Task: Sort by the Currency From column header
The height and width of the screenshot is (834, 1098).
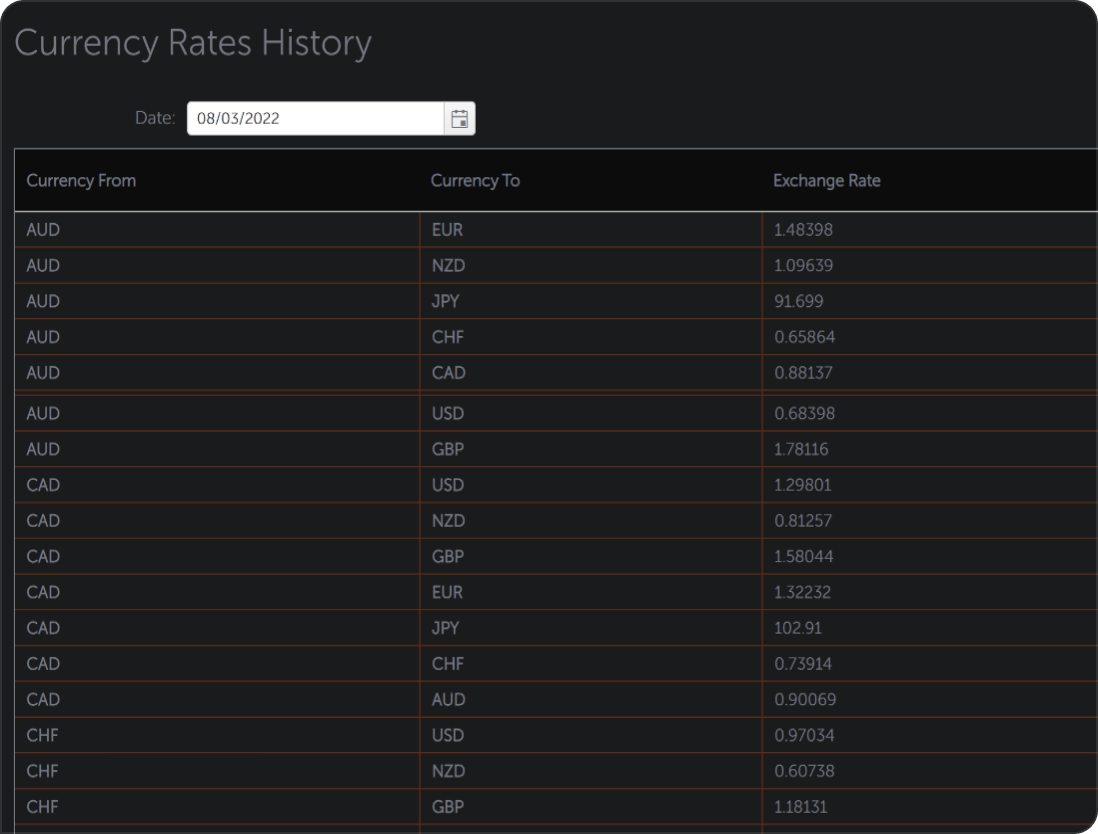Action: point(81,181)
